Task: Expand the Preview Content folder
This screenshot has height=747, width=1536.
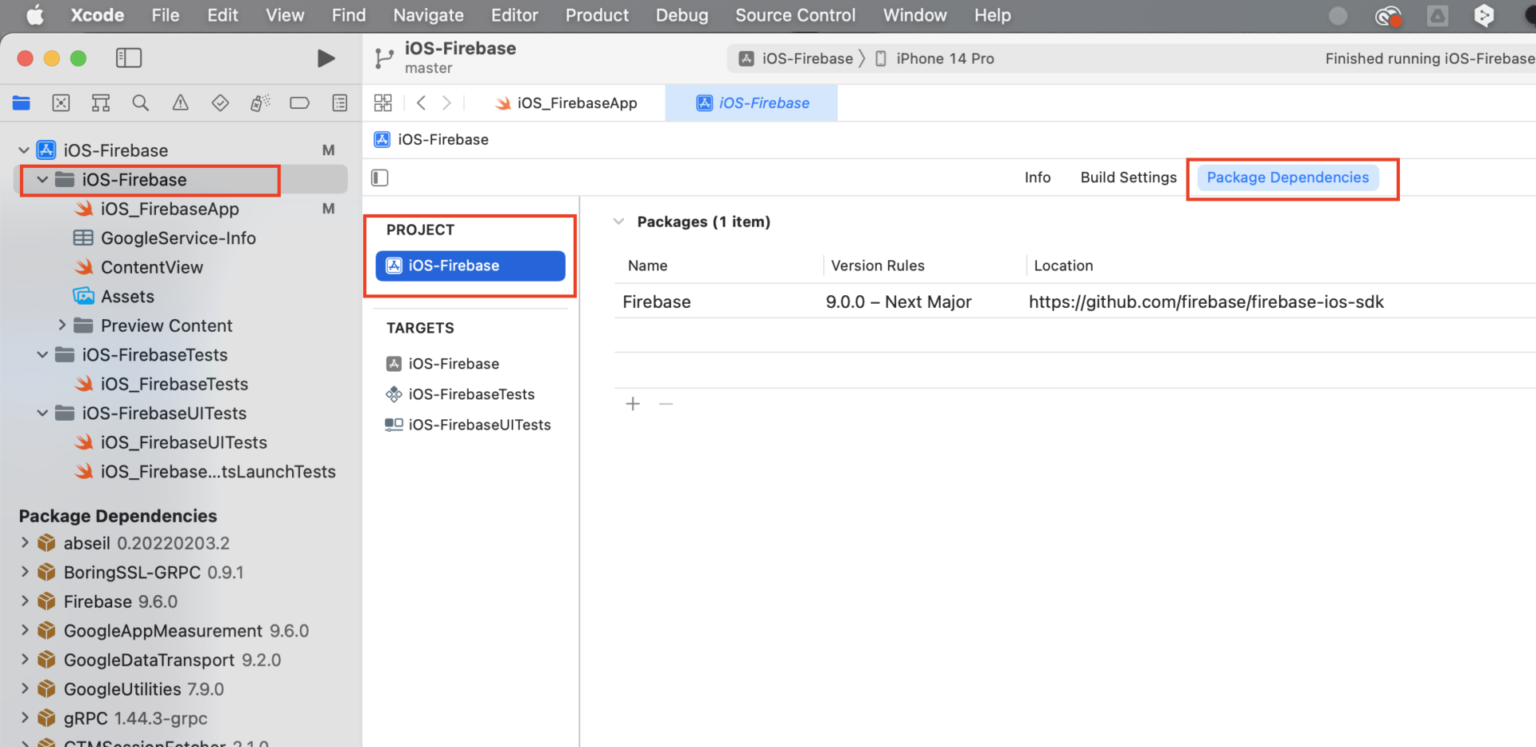Action: point(62,325)
